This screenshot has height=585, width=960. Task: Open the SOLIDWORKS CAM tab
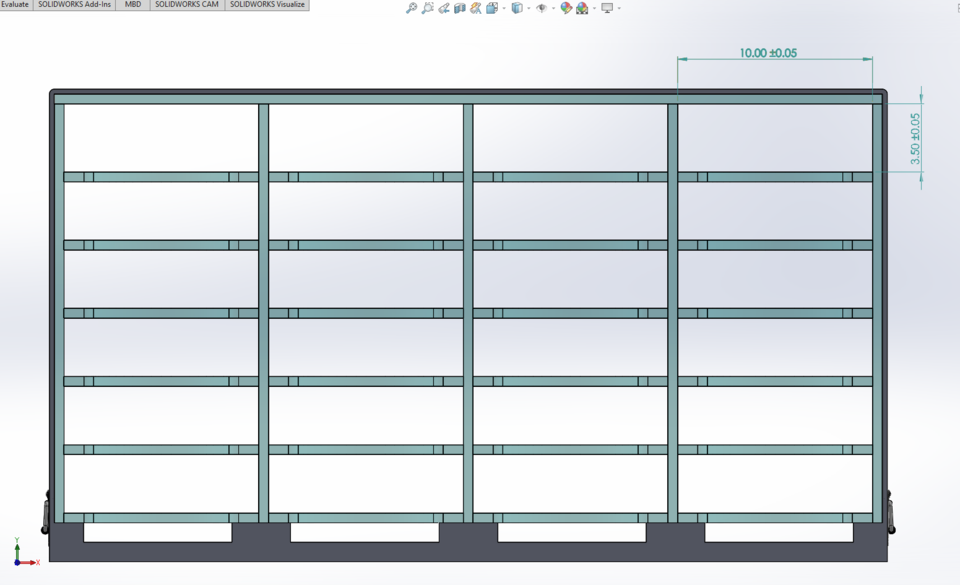tap(186, 5)
